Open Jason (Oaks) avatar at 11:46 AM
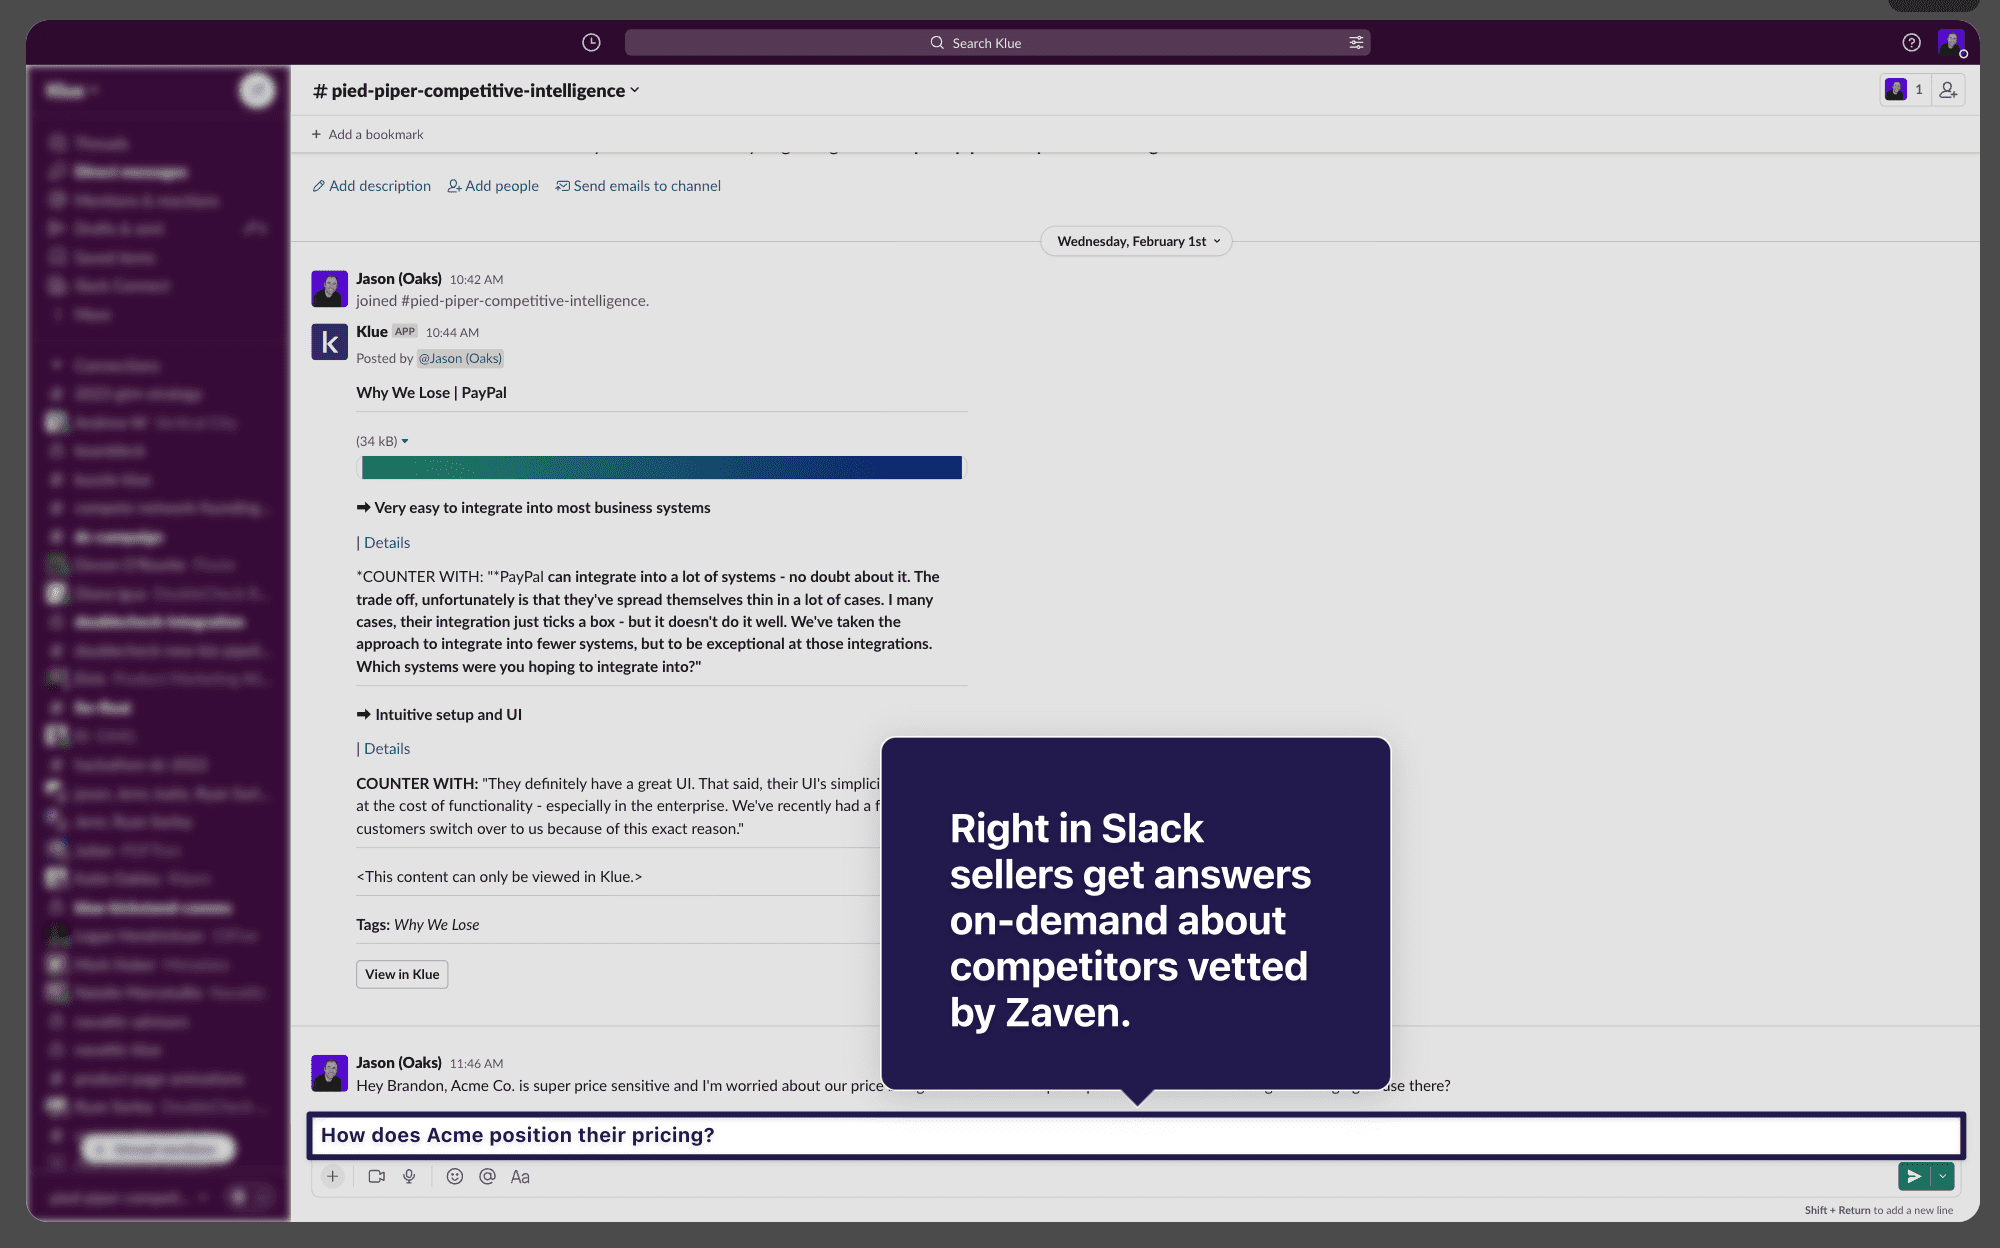The height and width of the screenshot is (1248, 2000). click(329, 1073)
